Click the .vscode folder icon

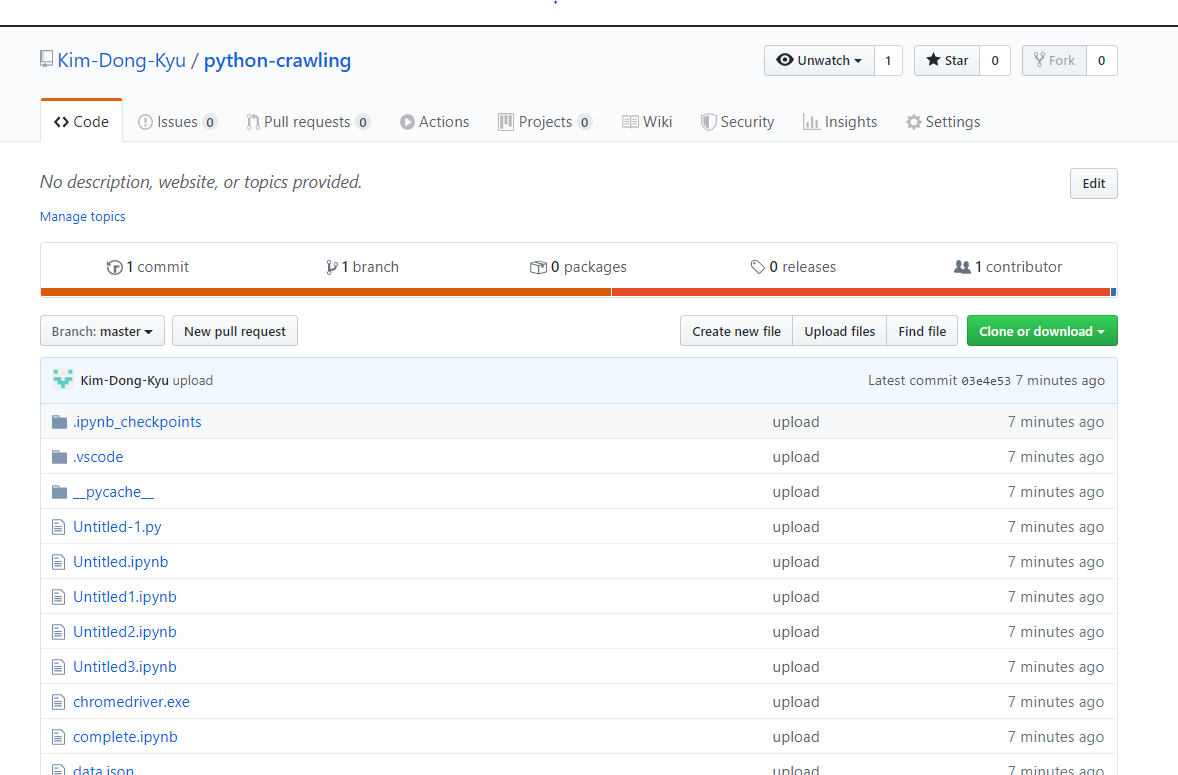coord(59,457)
